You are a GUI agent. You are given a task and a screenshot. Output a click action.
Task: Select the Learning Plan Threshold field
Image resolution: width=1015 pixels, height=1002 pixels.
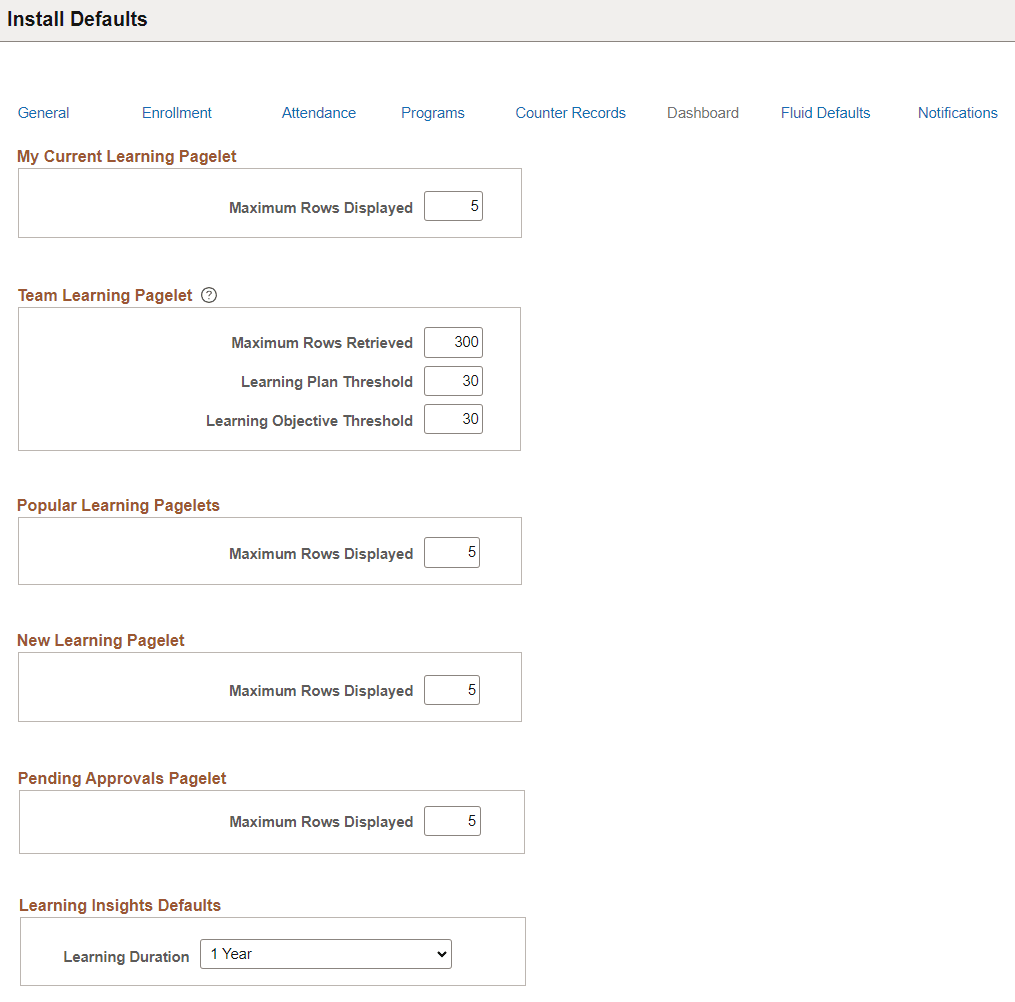453,381
